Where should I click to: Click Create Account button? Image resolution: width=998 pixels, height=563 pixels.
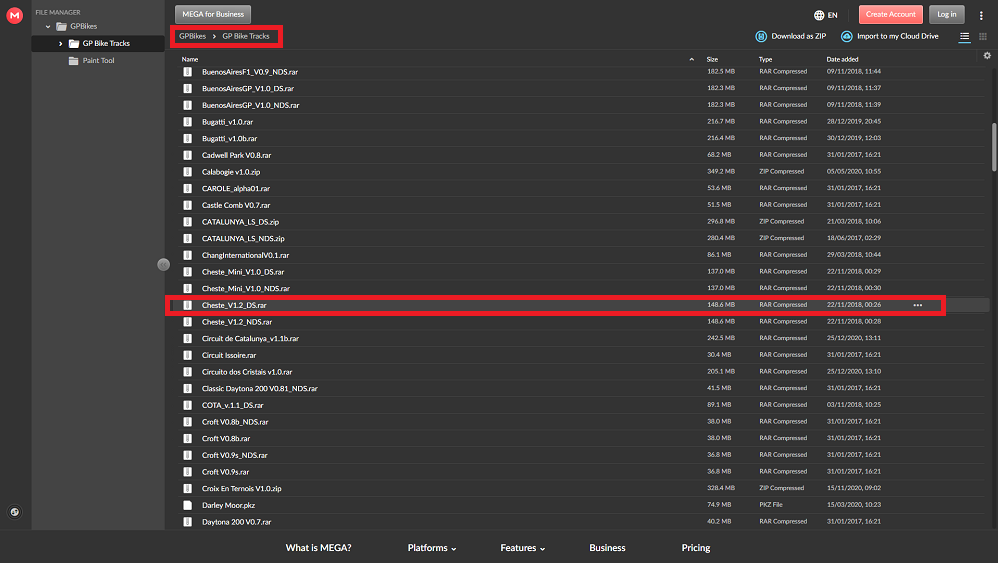pos(890,14)
